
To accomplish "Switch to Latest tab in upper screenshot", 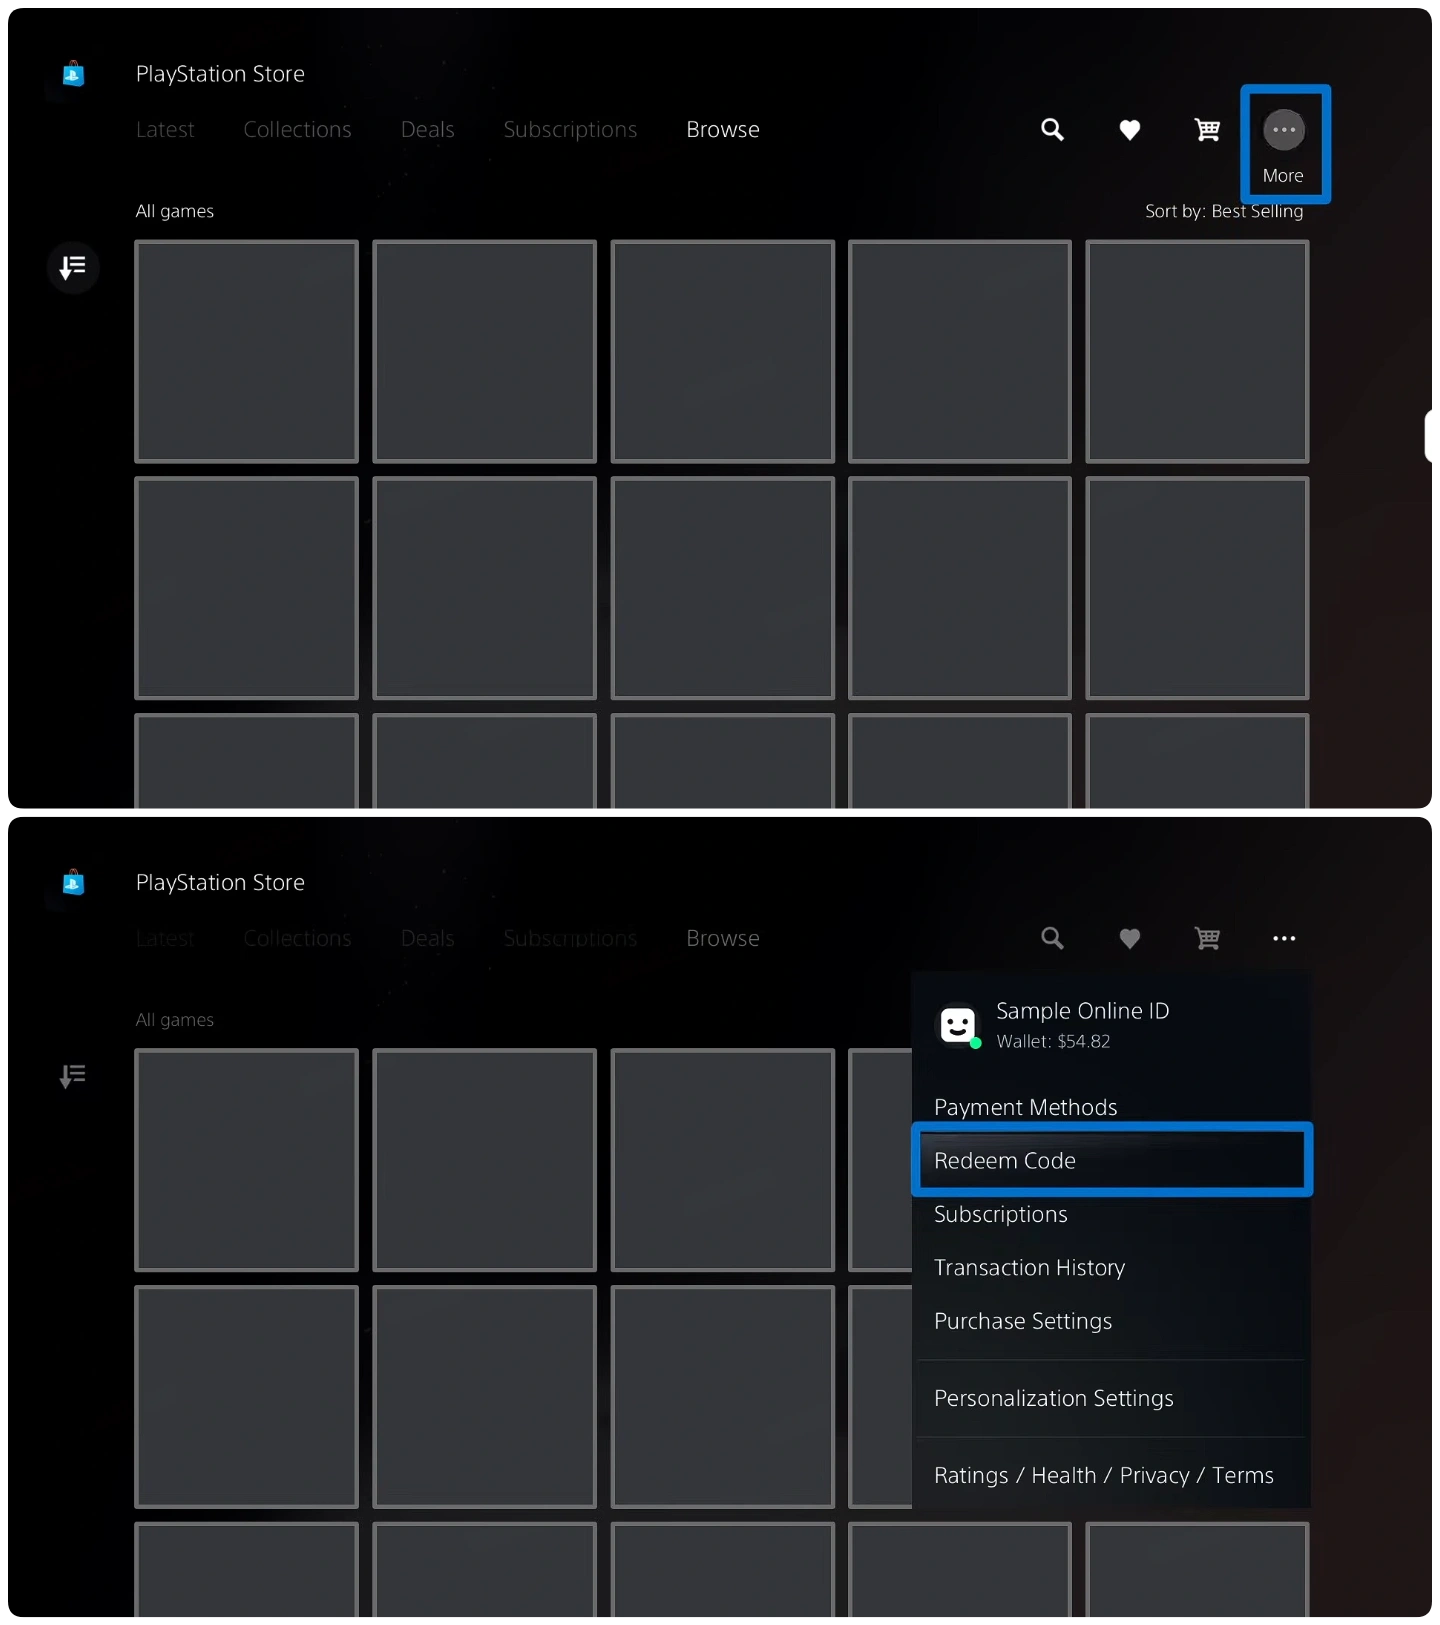I will coord(165,130).
